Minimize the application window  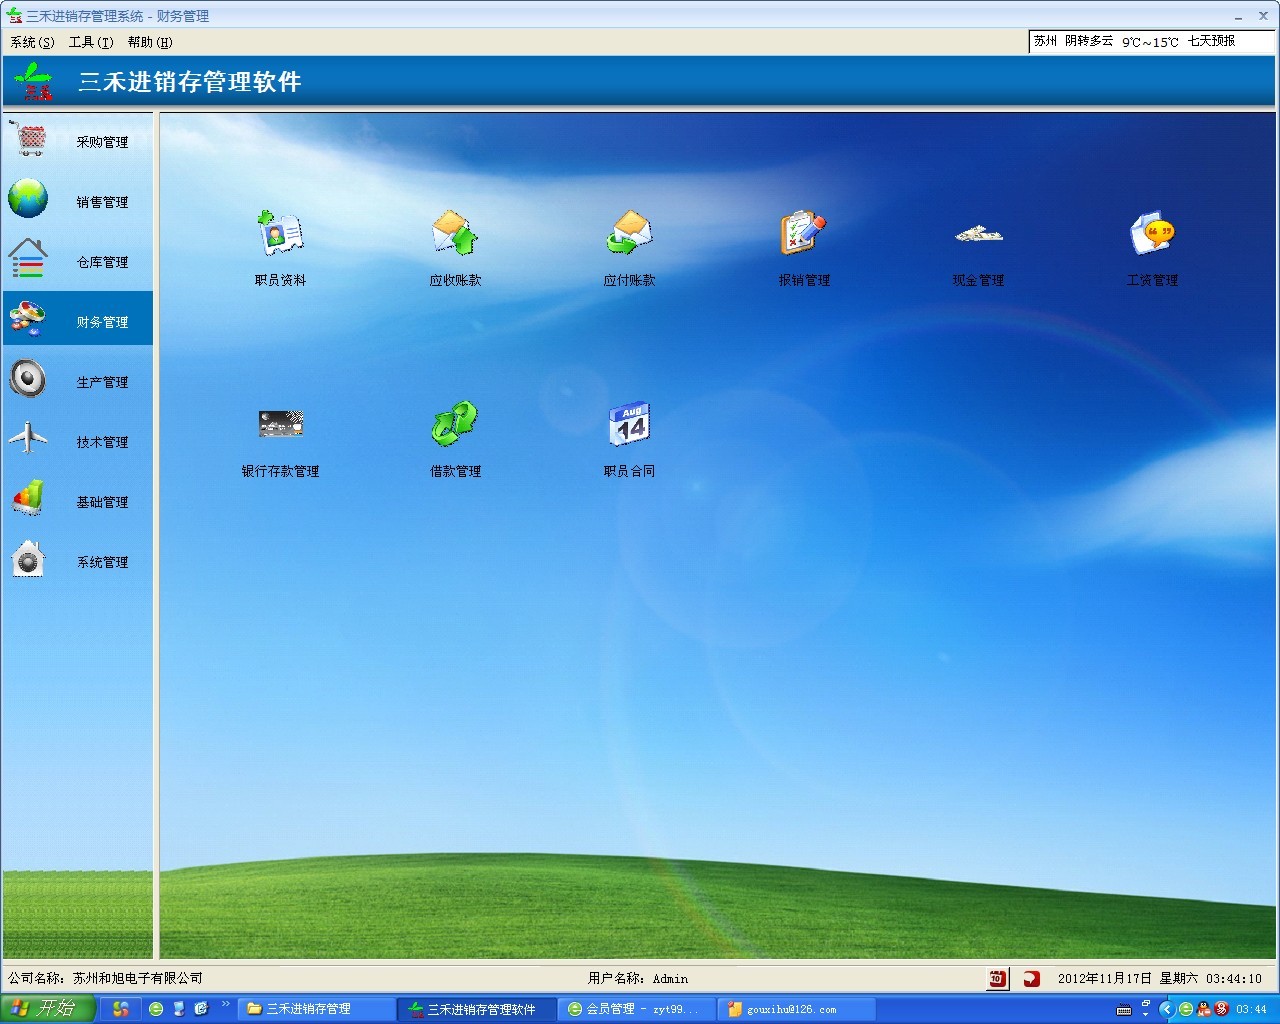point(1239,16)
